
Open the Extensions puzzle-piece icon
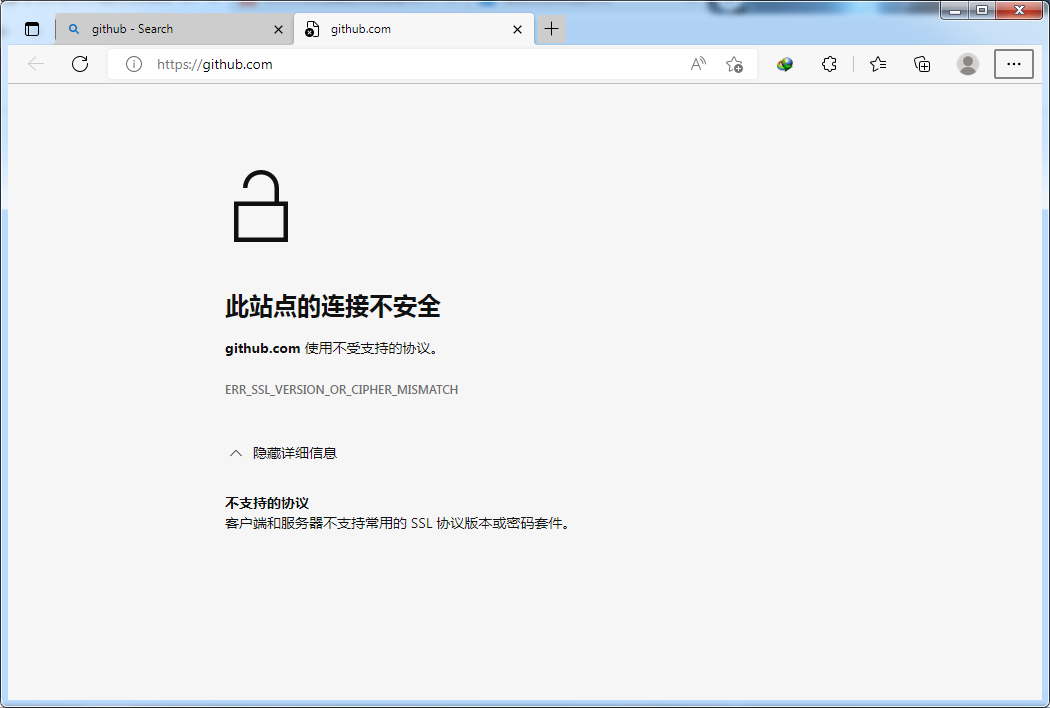click(829, 63)
